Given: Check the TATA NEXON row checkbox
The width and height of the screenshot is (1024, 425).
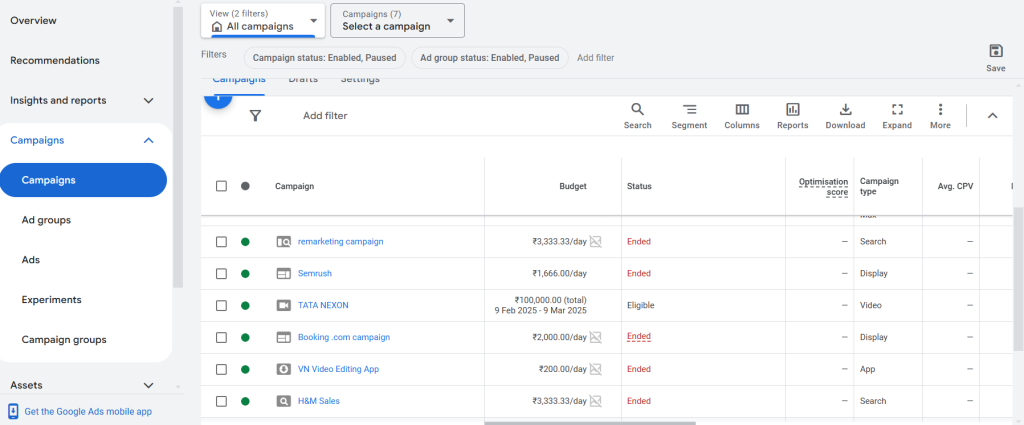Looking at the screenshot, I should click(221, 306).
